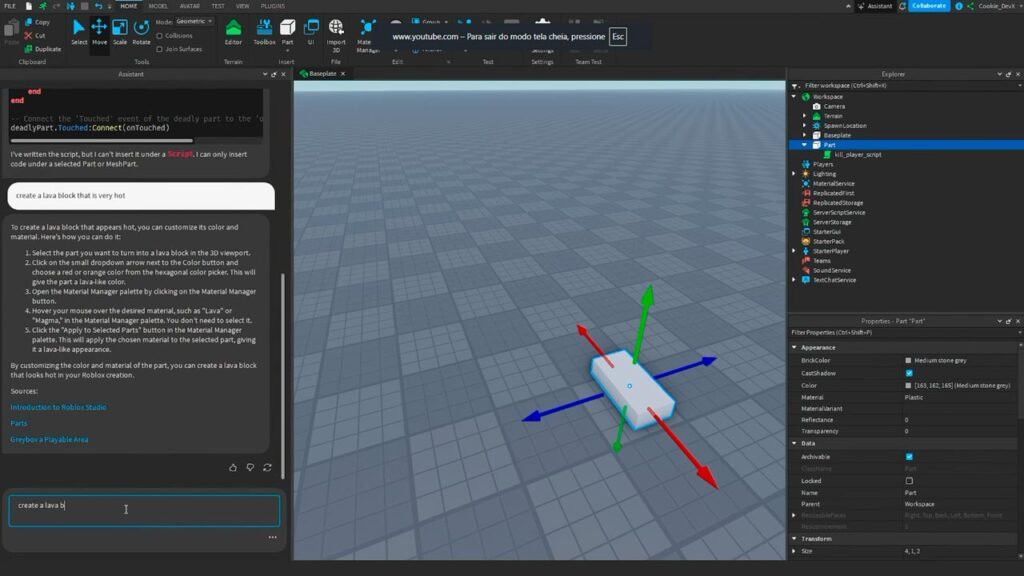Click the BrickColor Medium stone grey swatch
Screen dimensions: 1024x576
pyautogui.click(x=908, y=360)
